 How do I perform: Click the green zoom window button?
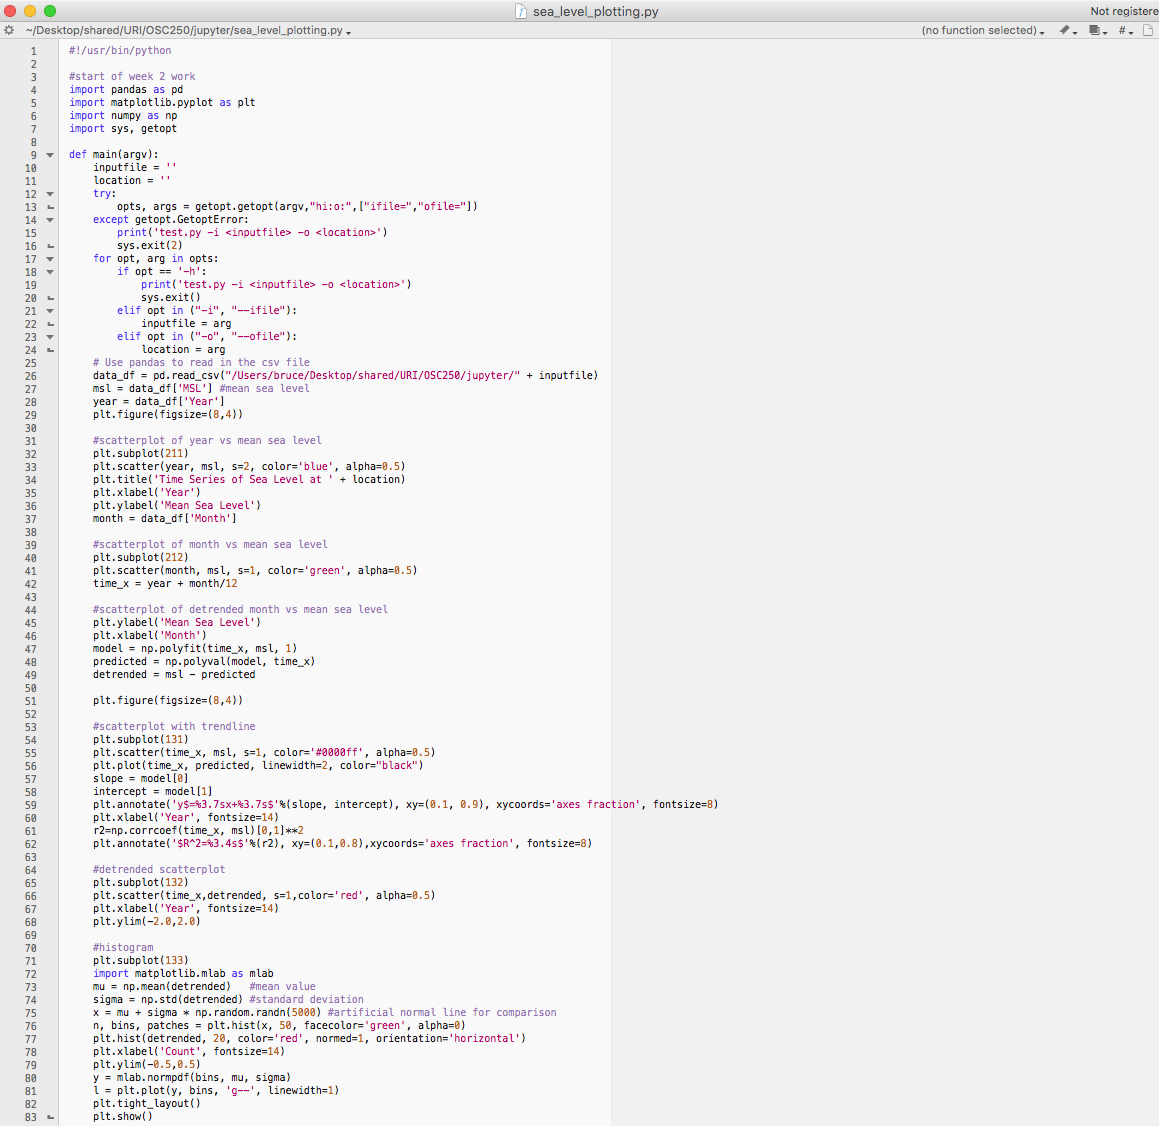coord(50,11)
